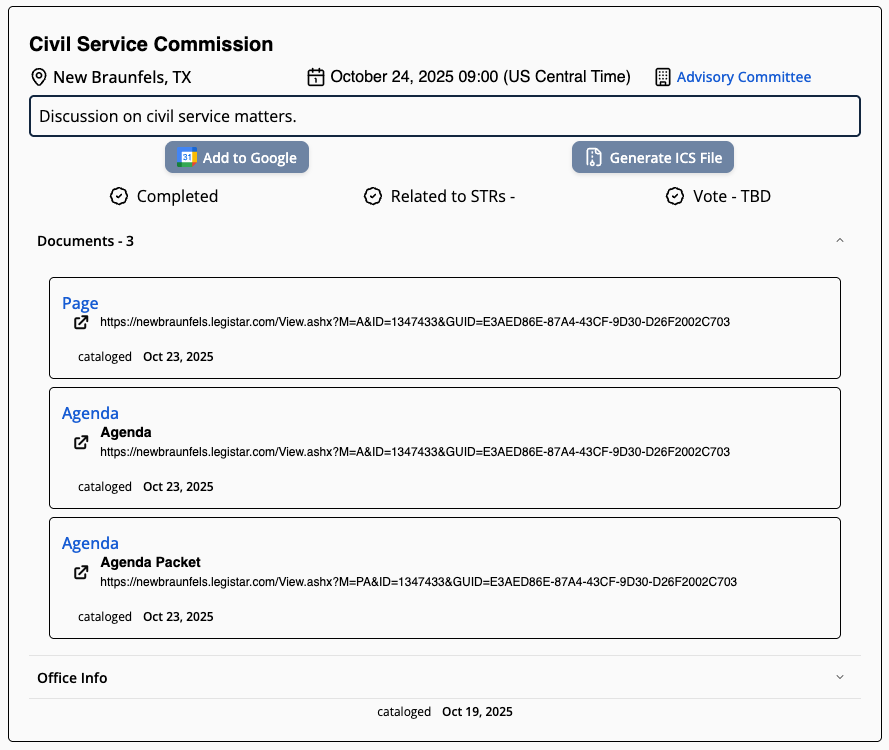Open the Advisory Committee link
Screen dimensions: 889x750
click(x=743, y=77)
